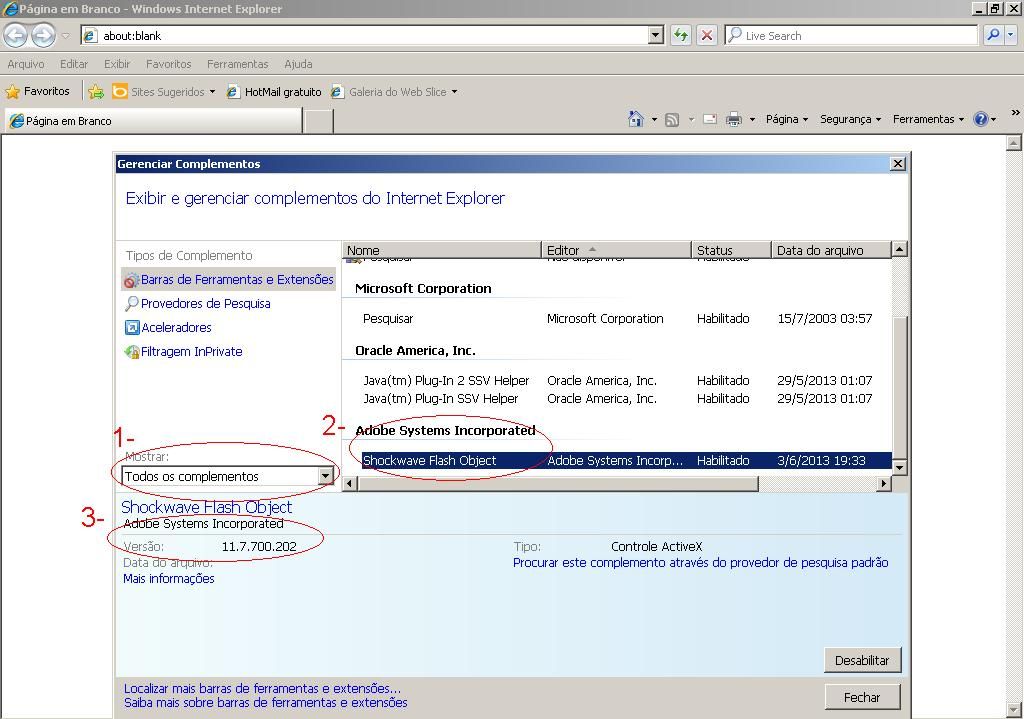Select Filtragem InPrivate add-on type
Viewport: 1024px width, 719px height.
click(x=183, y=351)
